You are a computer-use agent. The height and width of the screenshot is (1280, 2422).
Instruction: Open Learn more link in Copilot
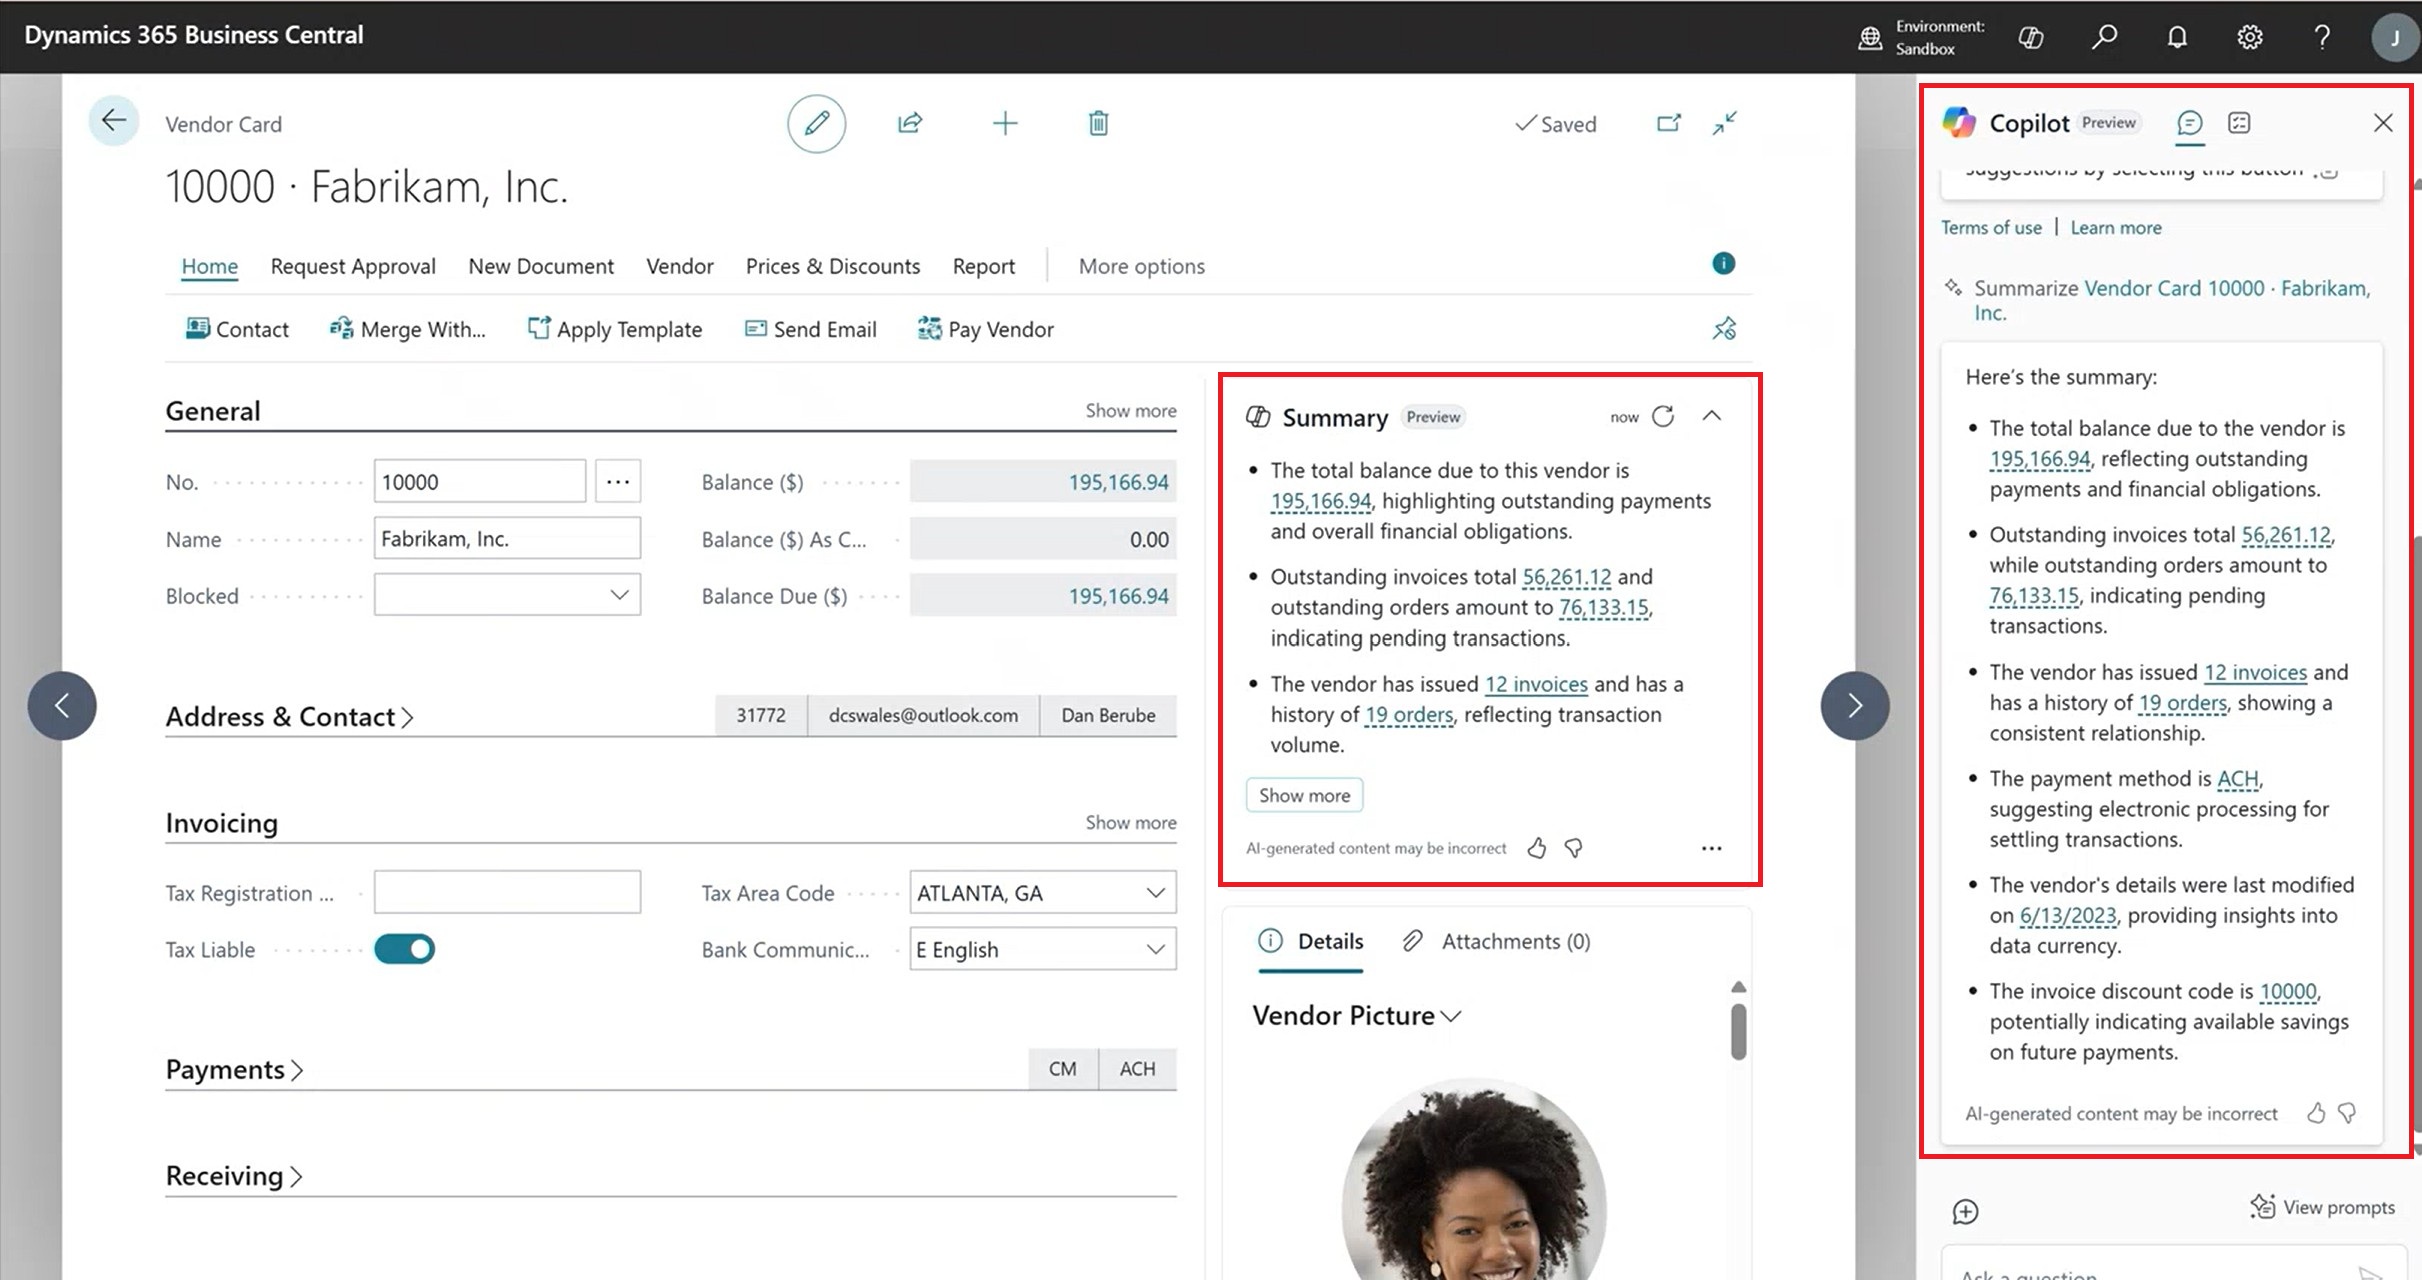tap(2115, 227)
